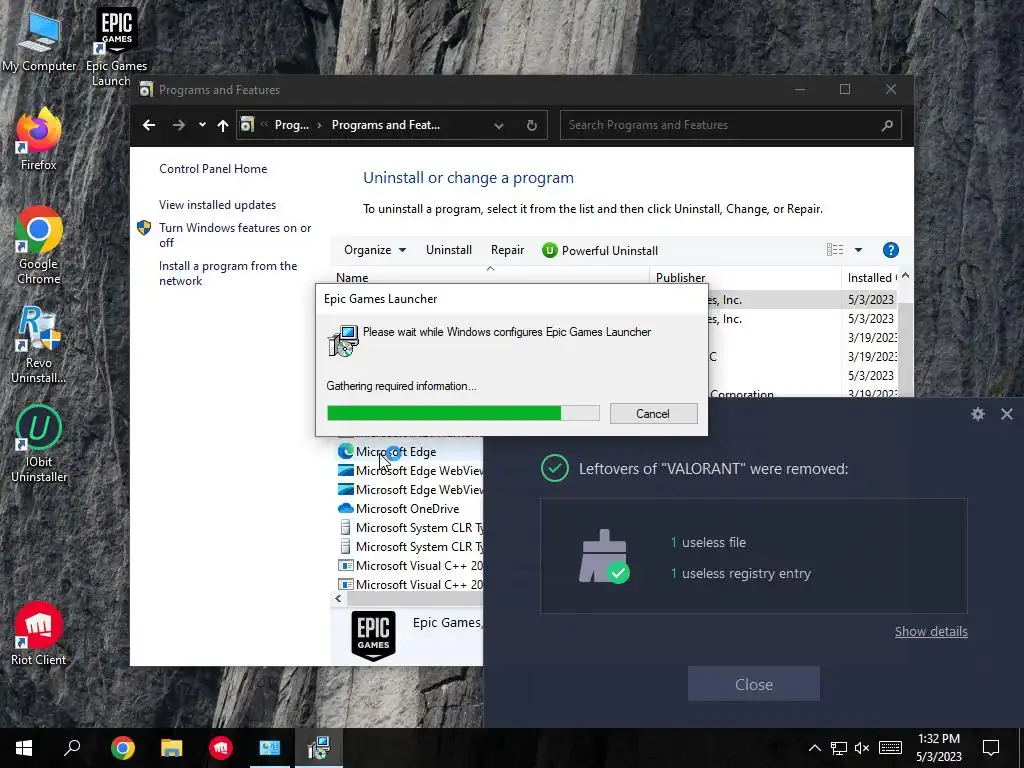The height and width of the screenshot is (768, 1024).
Task: Launch Firefox from the desktop
Action: (39, 140)
